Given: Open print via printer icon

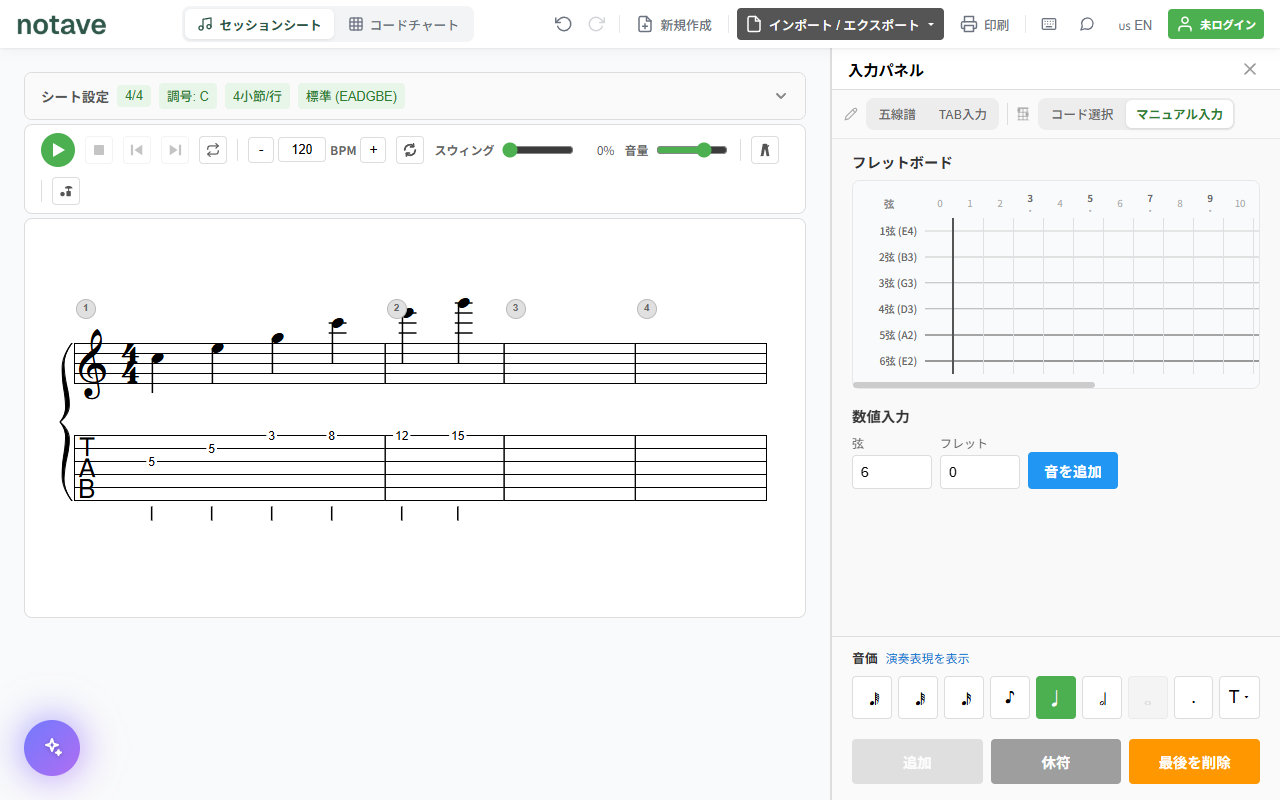Looking at the screenshot, I should tap(984, 24).
